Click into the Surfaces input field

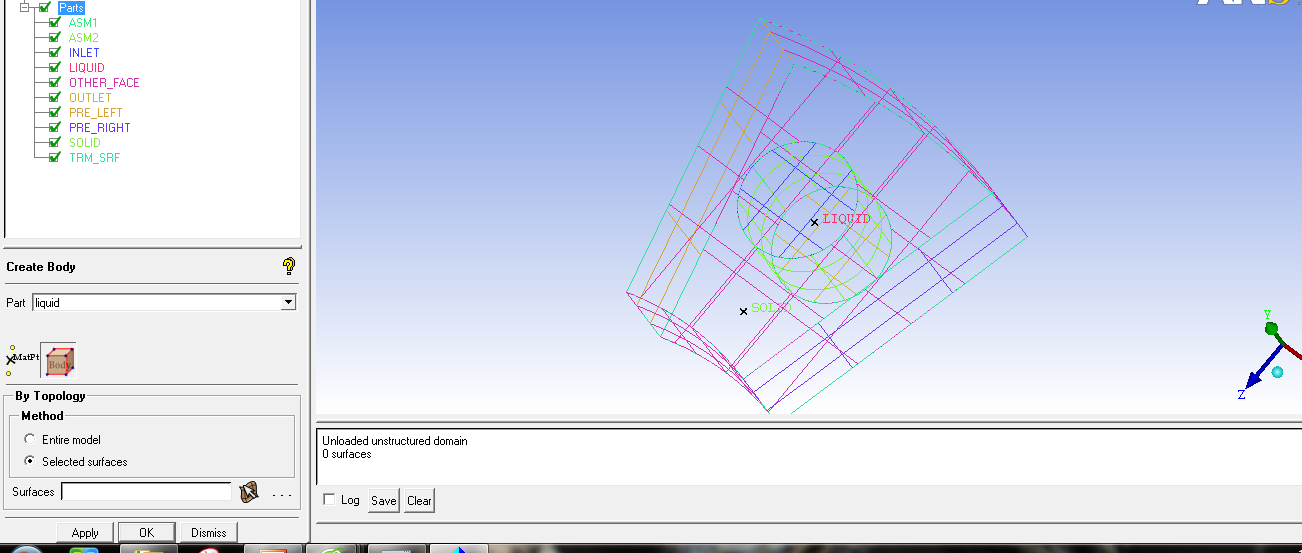pos(146,492)
